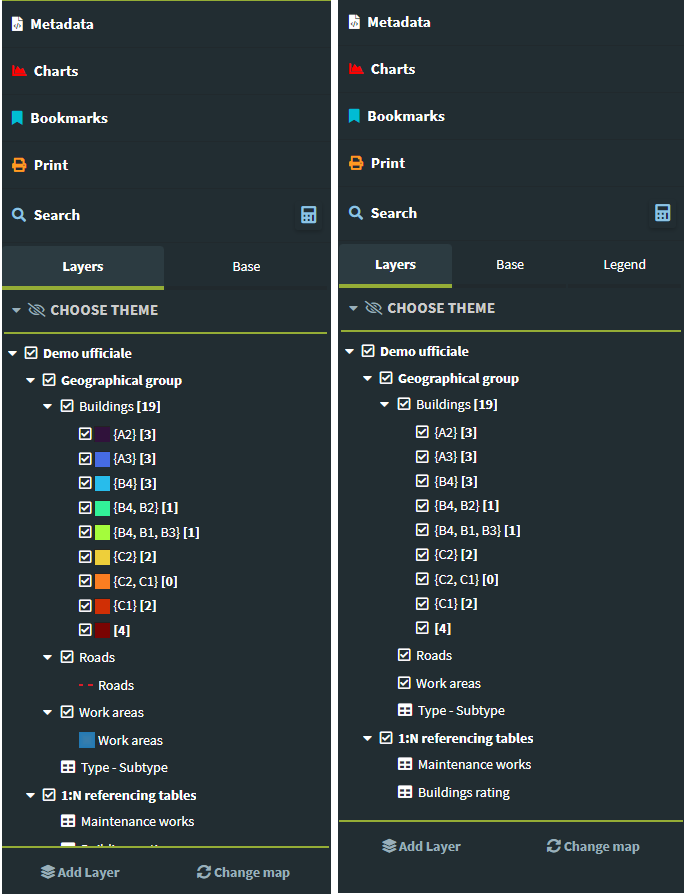
Task: Click Buildings rating table icon, right panel
Action: [x=405, y=792]
